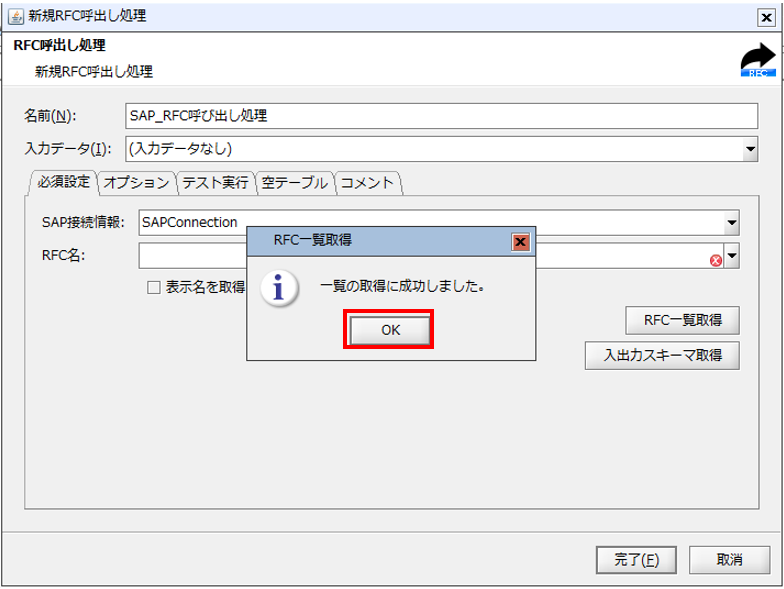Click the blue info icon in the dialog
This screenshot has height=589, width=784.
(x=280, y=287)
